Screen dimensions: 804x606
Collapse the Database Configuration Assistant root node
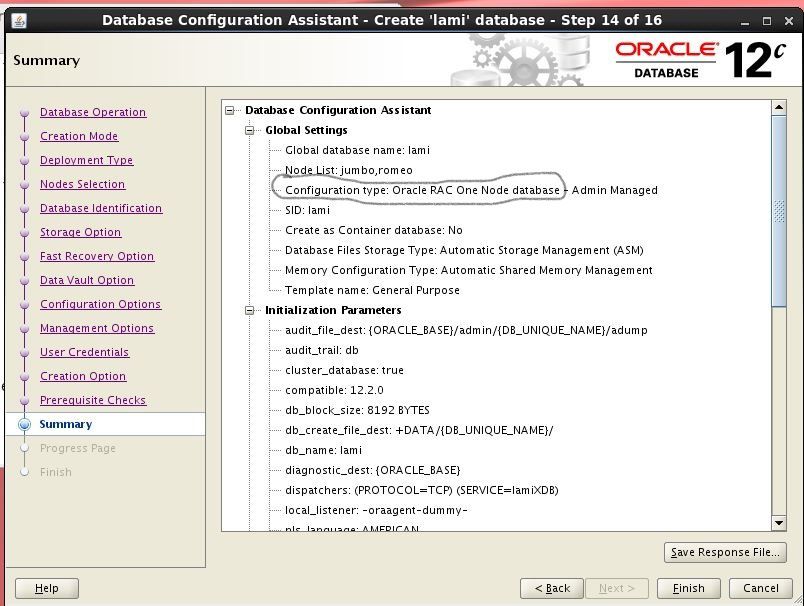point(230,110)
